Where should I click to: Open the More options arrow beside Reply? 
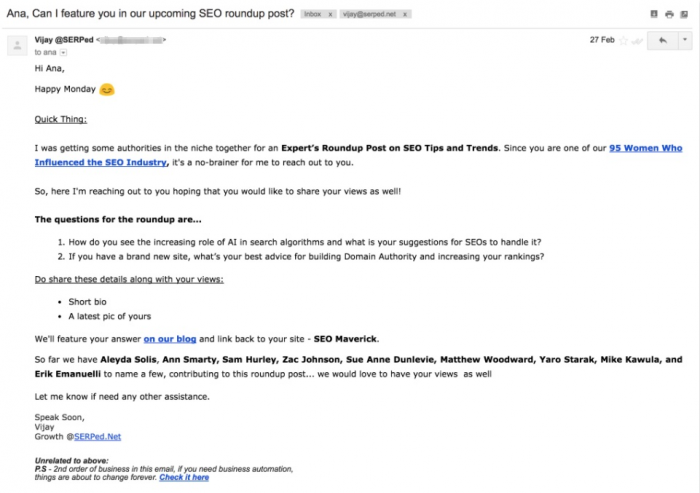(685, 41)
